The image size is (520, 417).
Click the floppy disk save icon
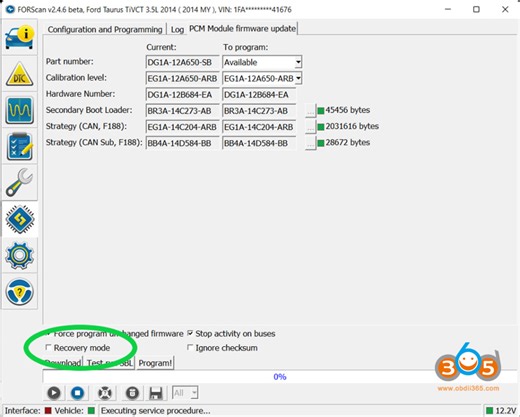[156, 393]
